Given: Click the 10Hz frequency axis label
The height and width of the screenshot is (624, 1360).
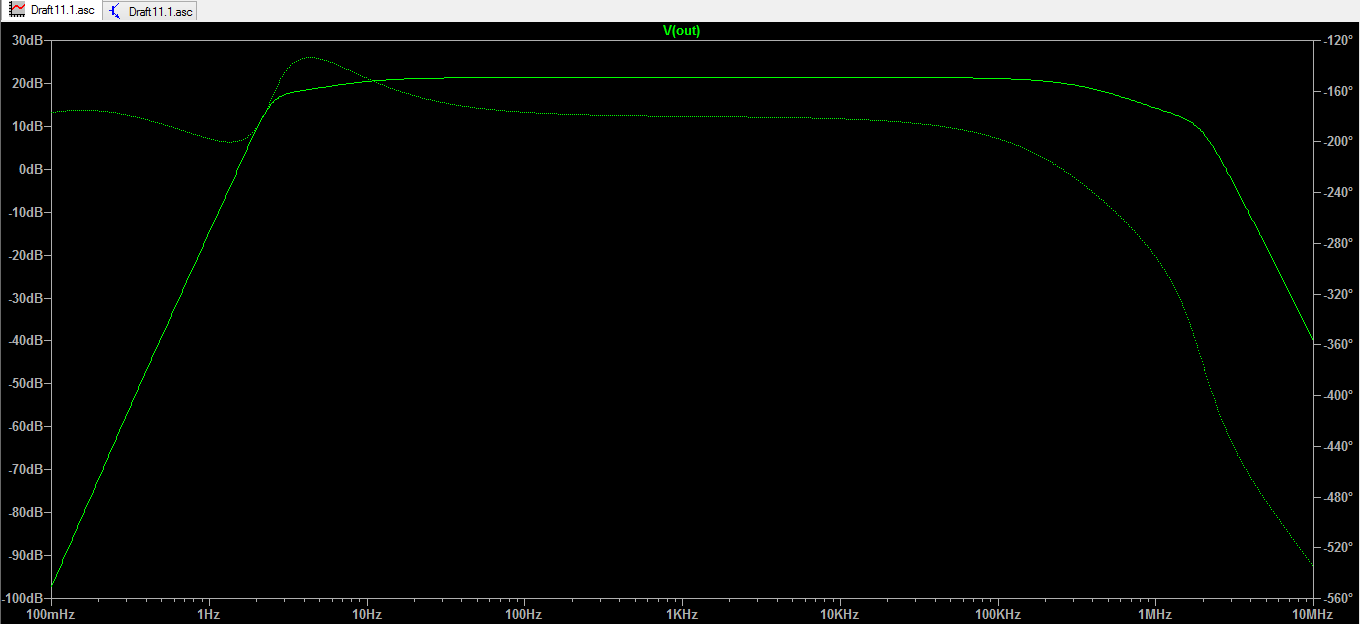Looking at the screenshot, I should coord(366,613).
